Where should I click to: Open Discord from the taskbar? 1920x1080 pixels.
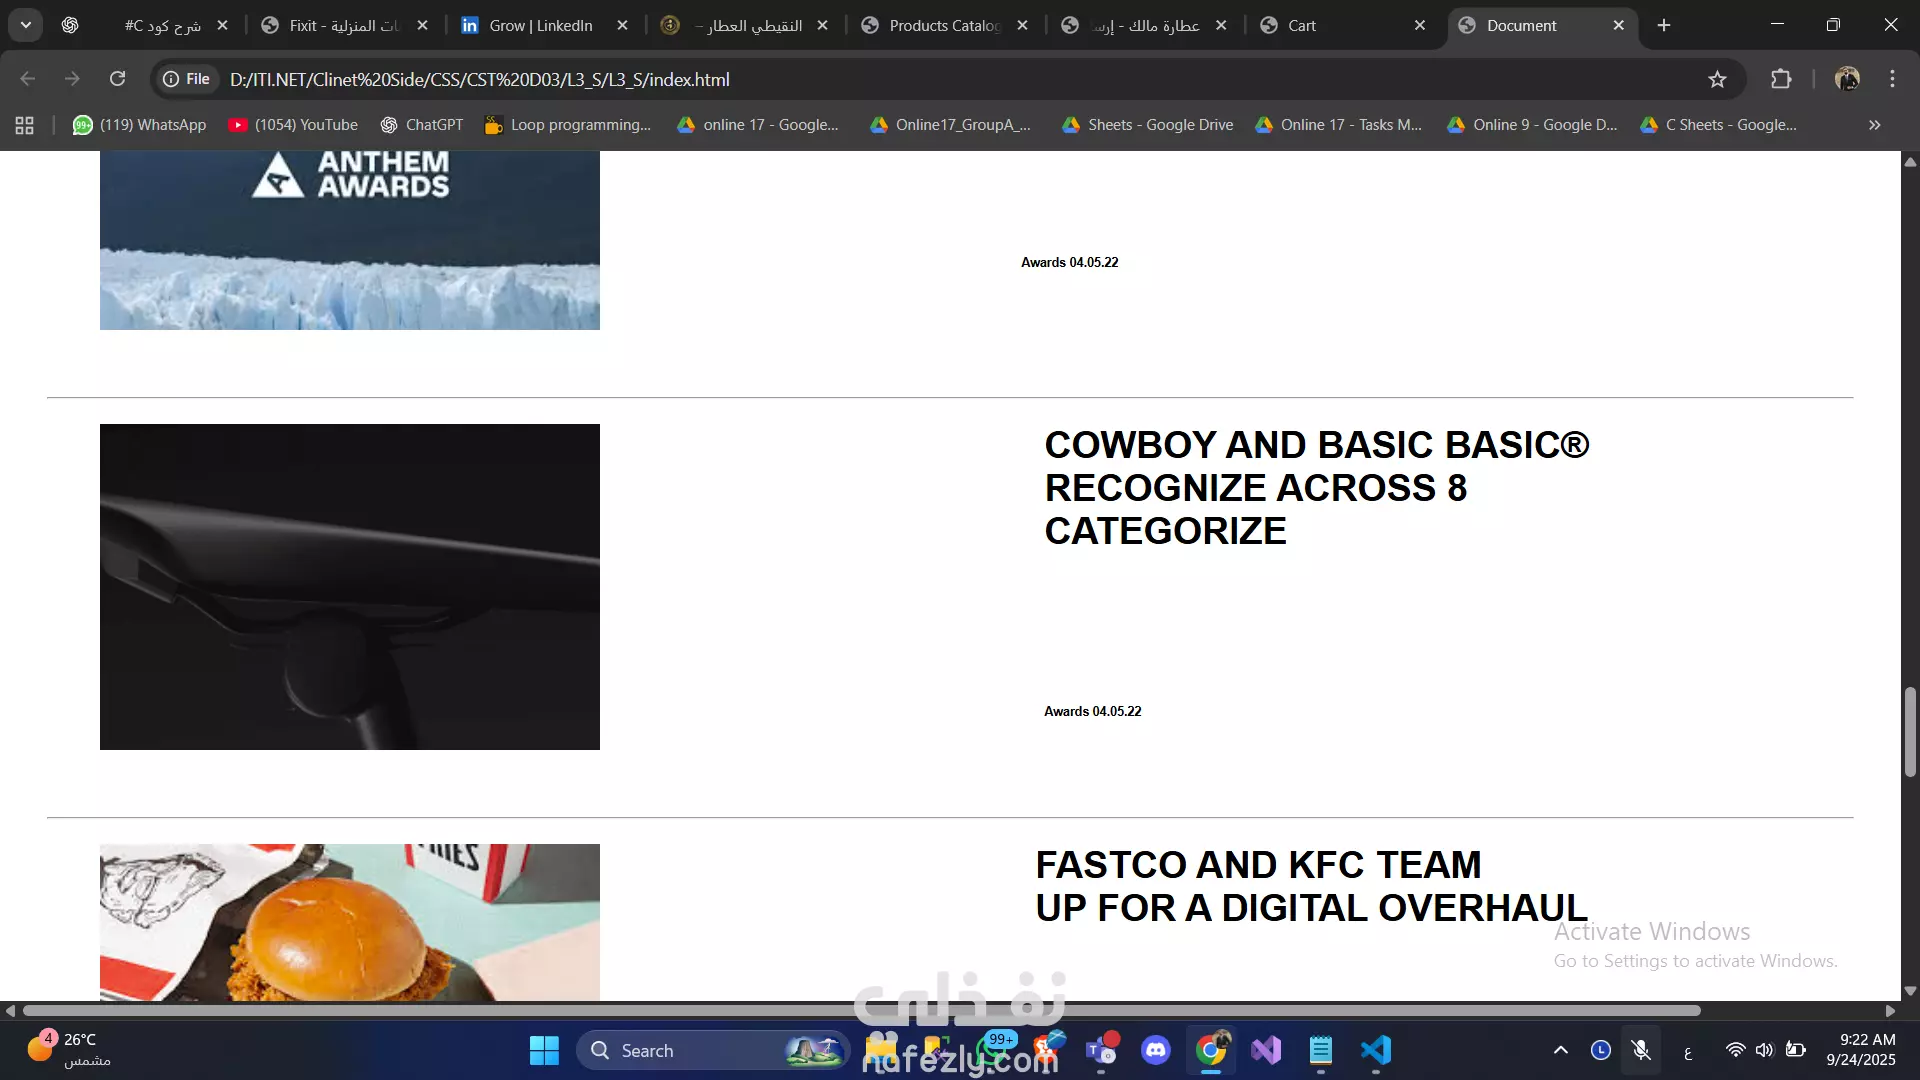[x=1156, y=1050]
